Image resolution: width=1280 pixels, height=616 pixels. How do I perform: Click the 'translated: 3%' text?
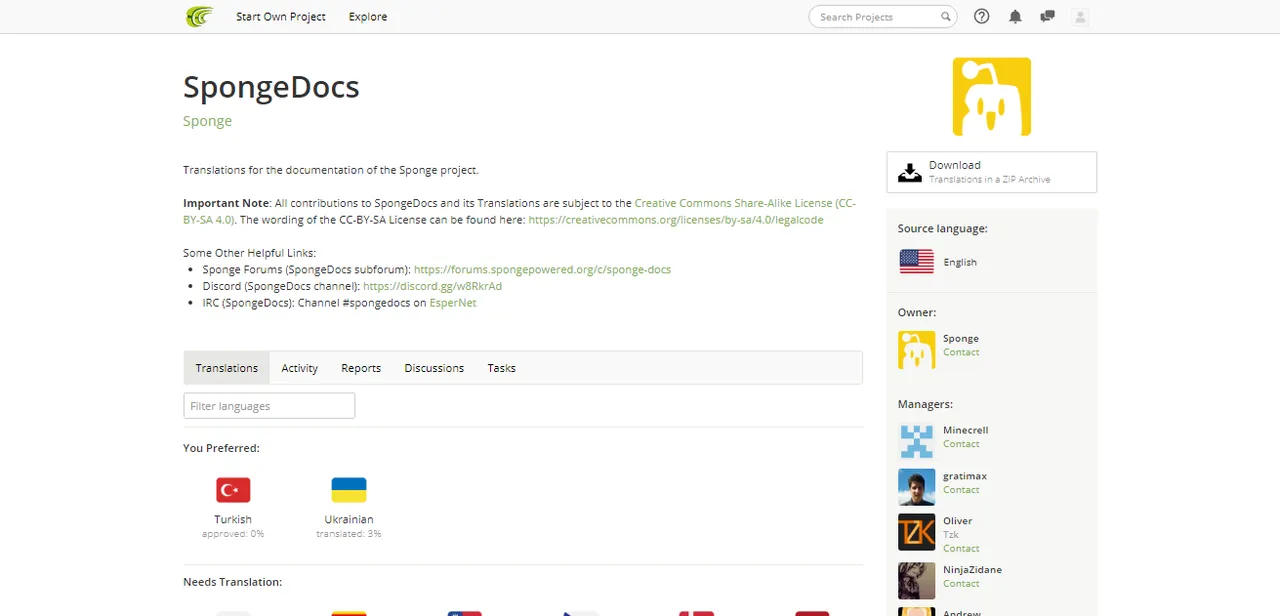click(x=349, y=534)
